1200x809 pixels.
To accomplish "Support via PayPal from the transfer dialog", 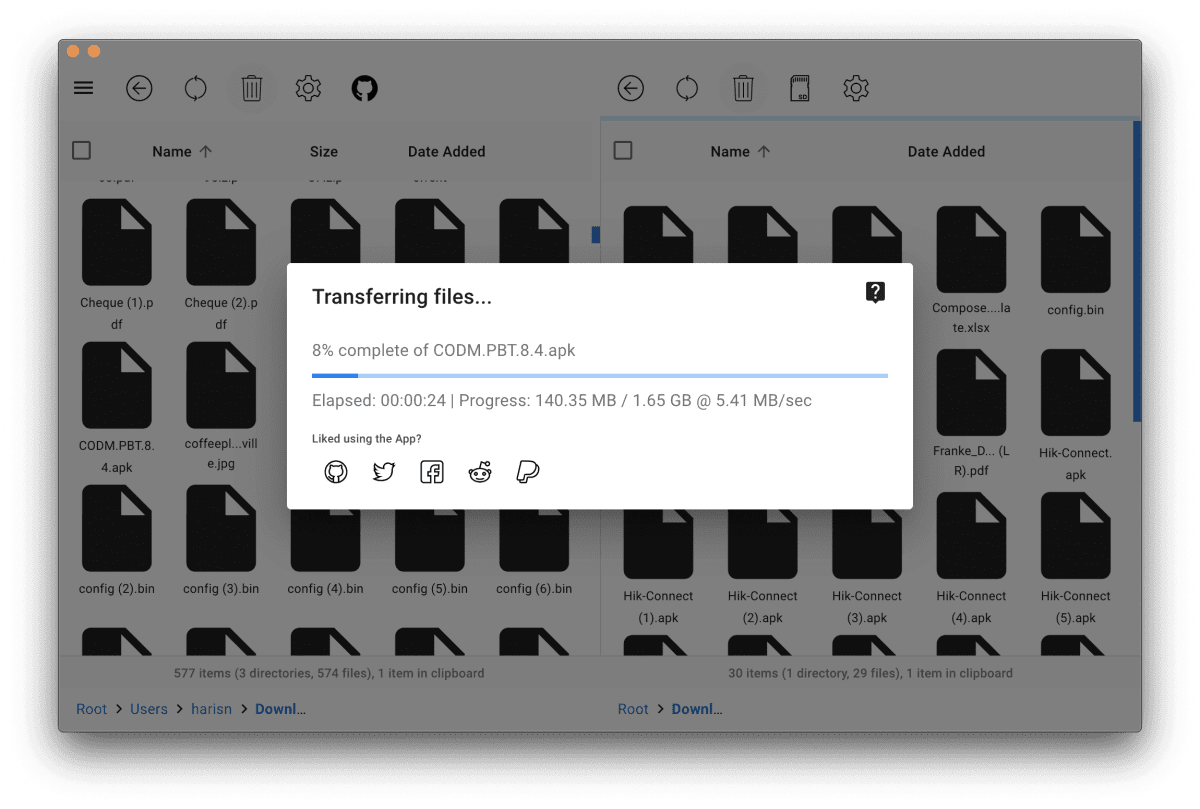I will click(528, 471).
